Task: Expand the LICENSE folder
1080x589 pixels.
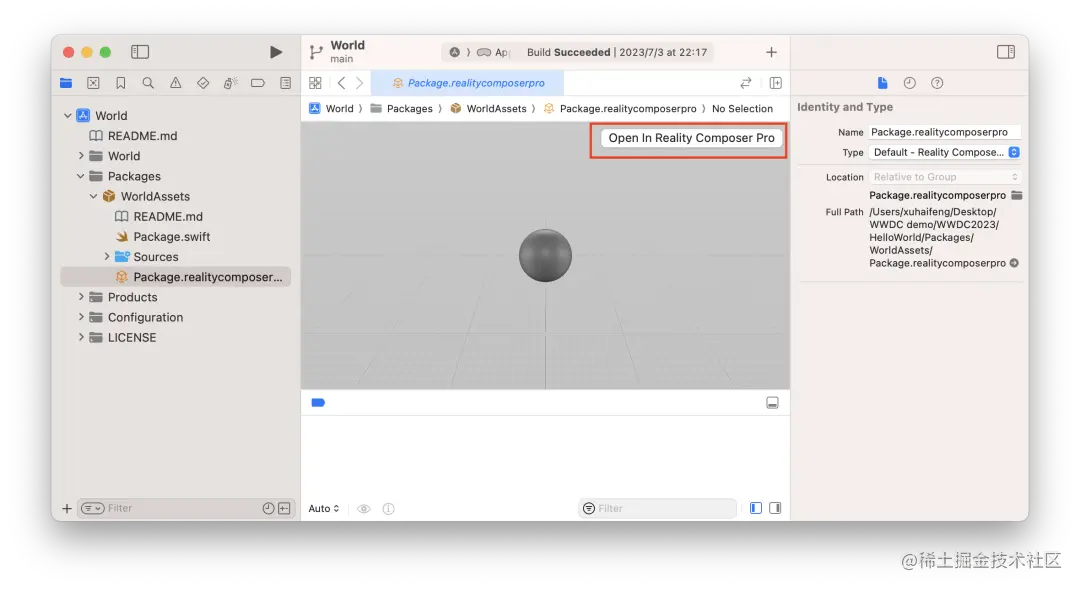Action: tap(81, 337)
